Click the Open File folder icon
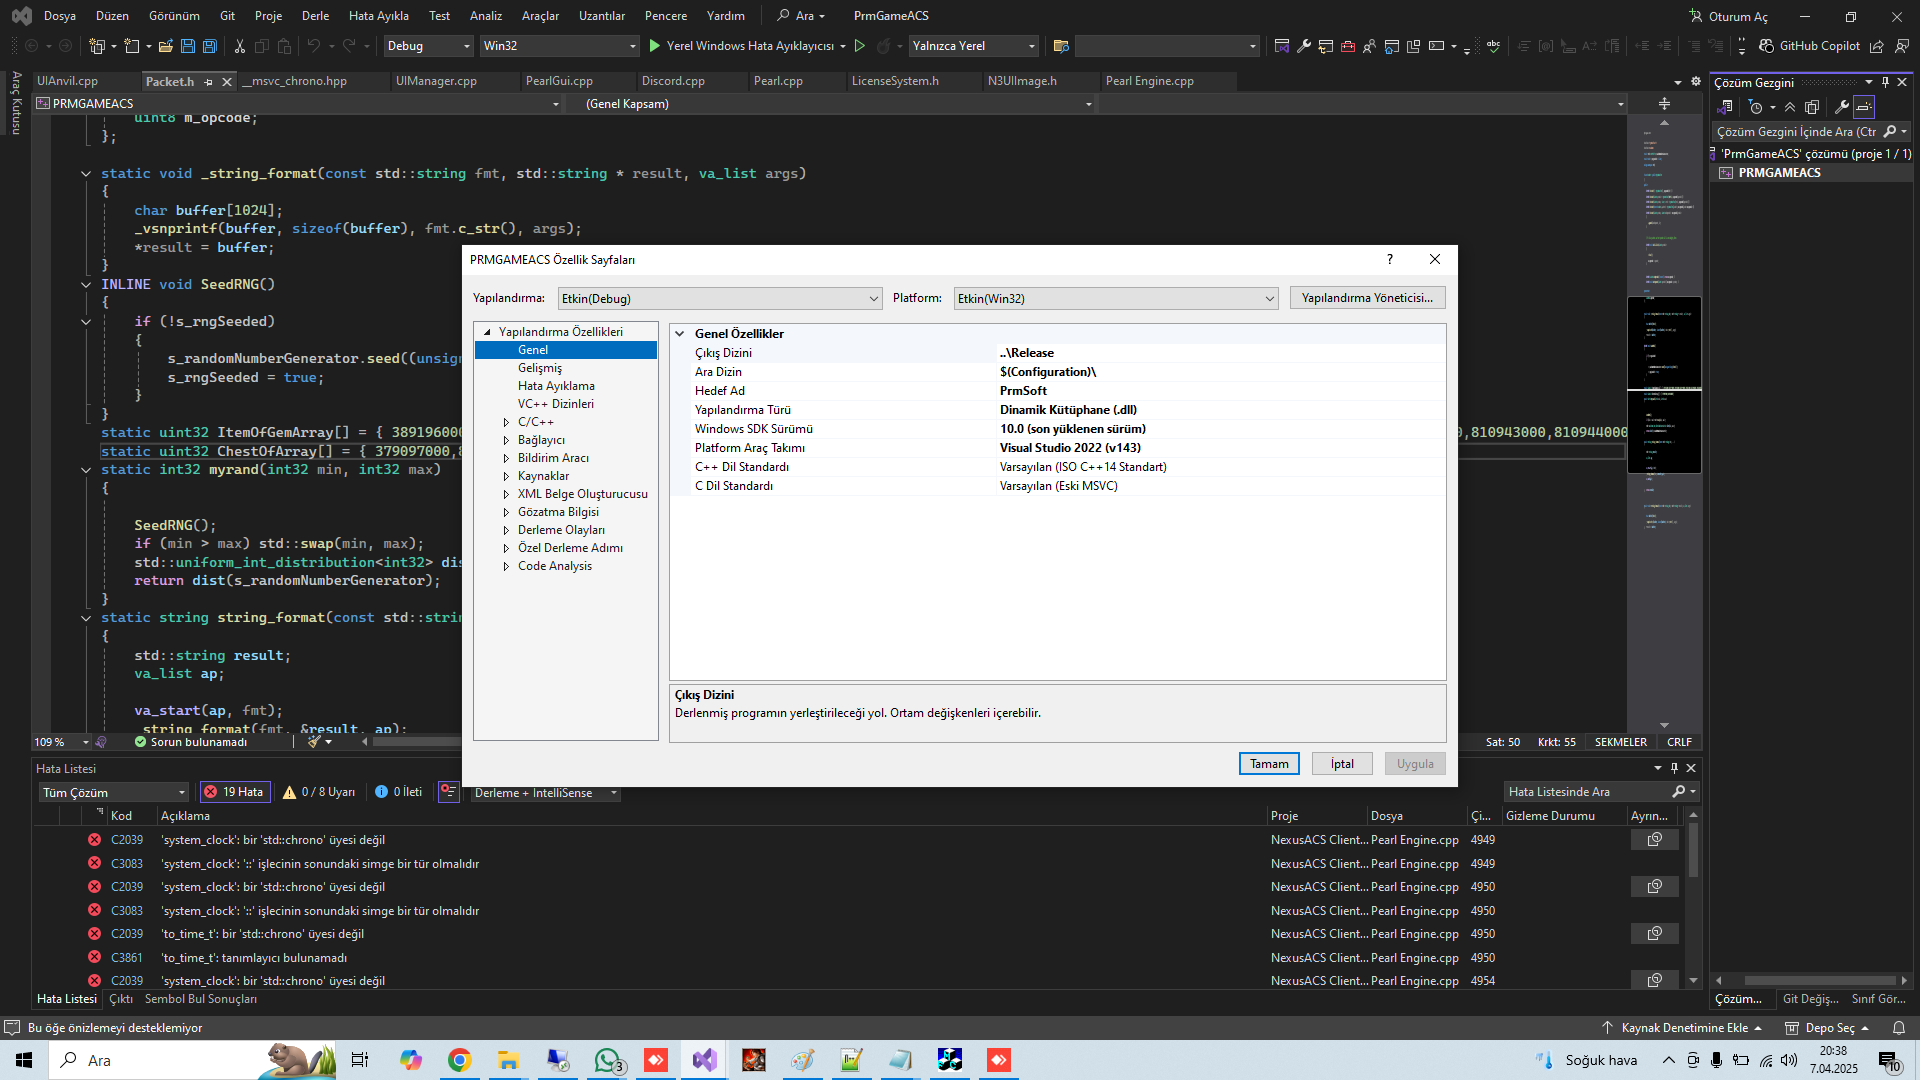Screen dimensions: 1920x1080 (x=165, y=46)
